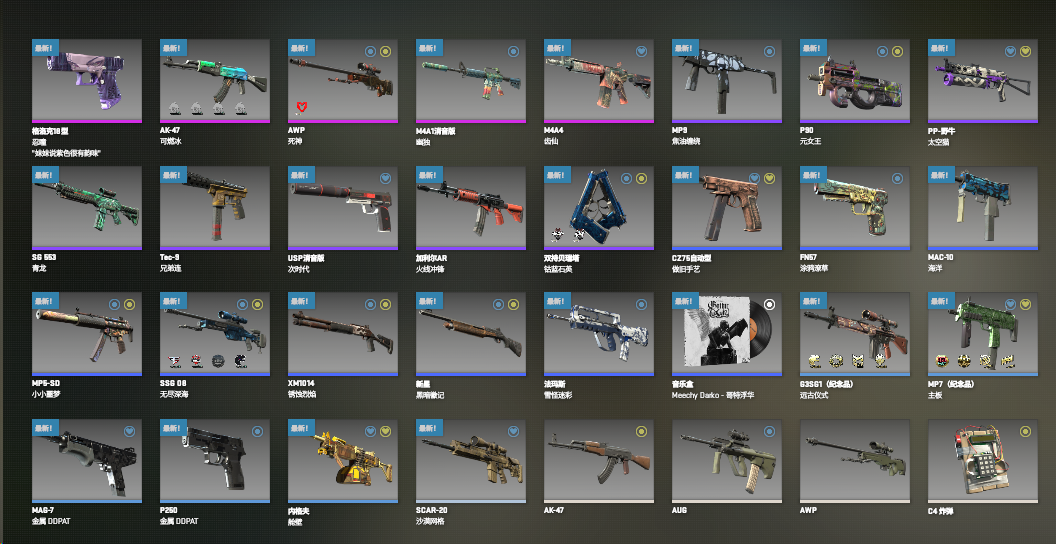Click the yellow circle icon on the C4 炸弹 item
Viewport: 1056px width, 544px height.
coord(1025,432)
